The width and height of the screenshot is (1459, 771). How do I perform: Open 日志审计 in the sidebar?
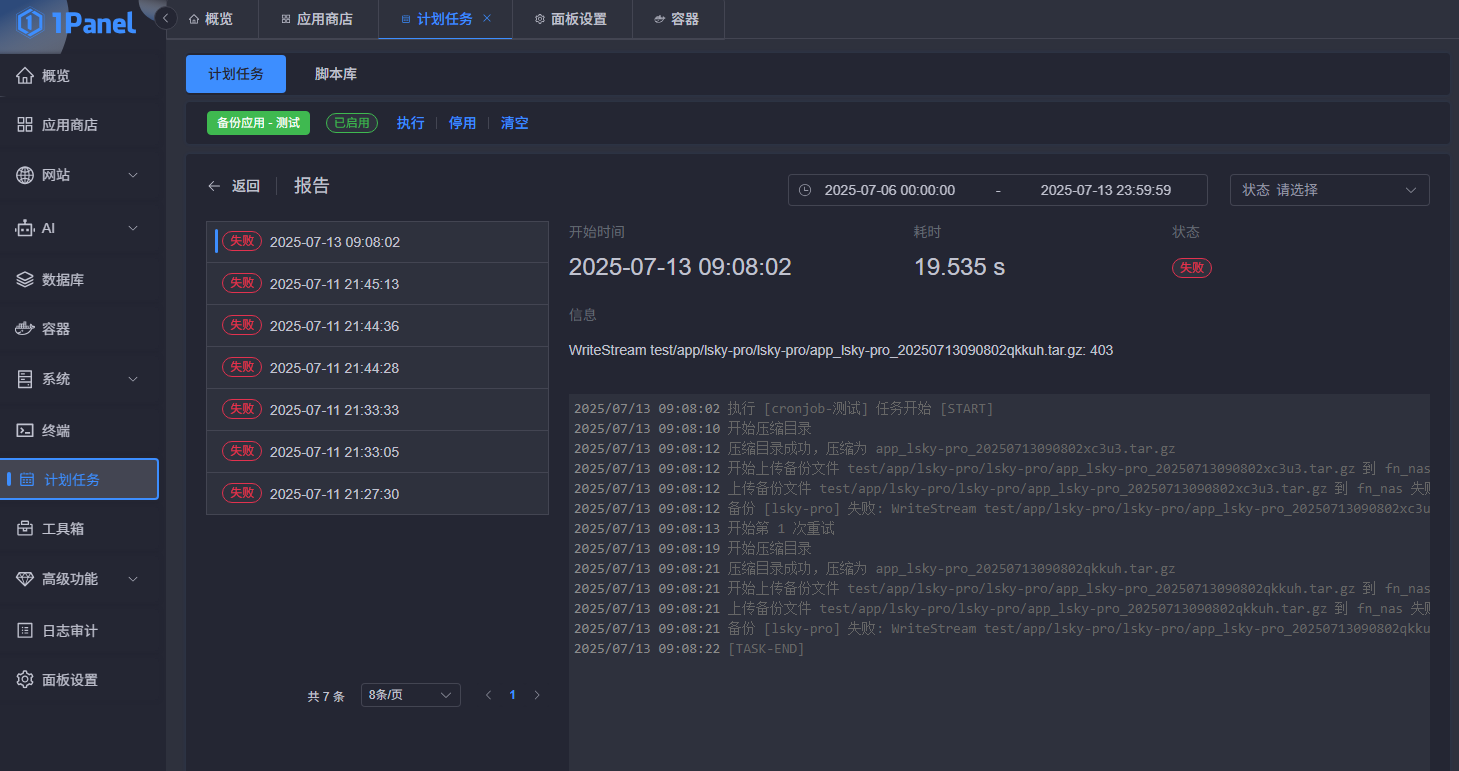tap(80, 631)
